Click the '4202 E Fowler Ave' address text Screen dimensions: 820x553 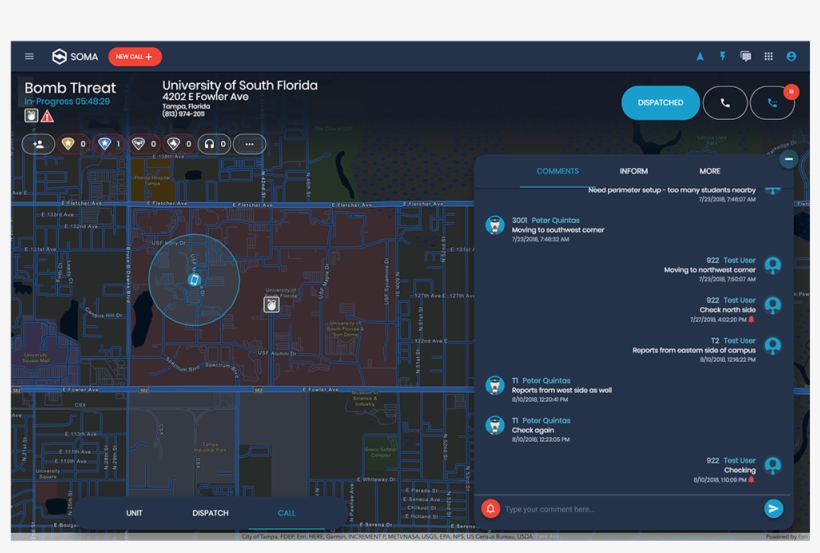pyautogui.click(x=205, y=97)
